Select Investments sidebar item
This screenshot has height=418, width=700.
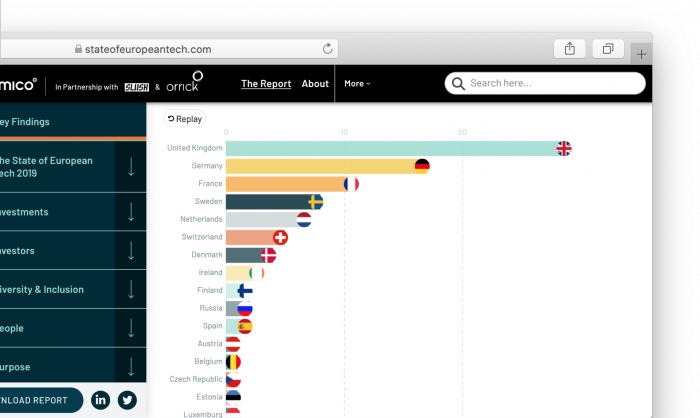click(x=57, y=212)
